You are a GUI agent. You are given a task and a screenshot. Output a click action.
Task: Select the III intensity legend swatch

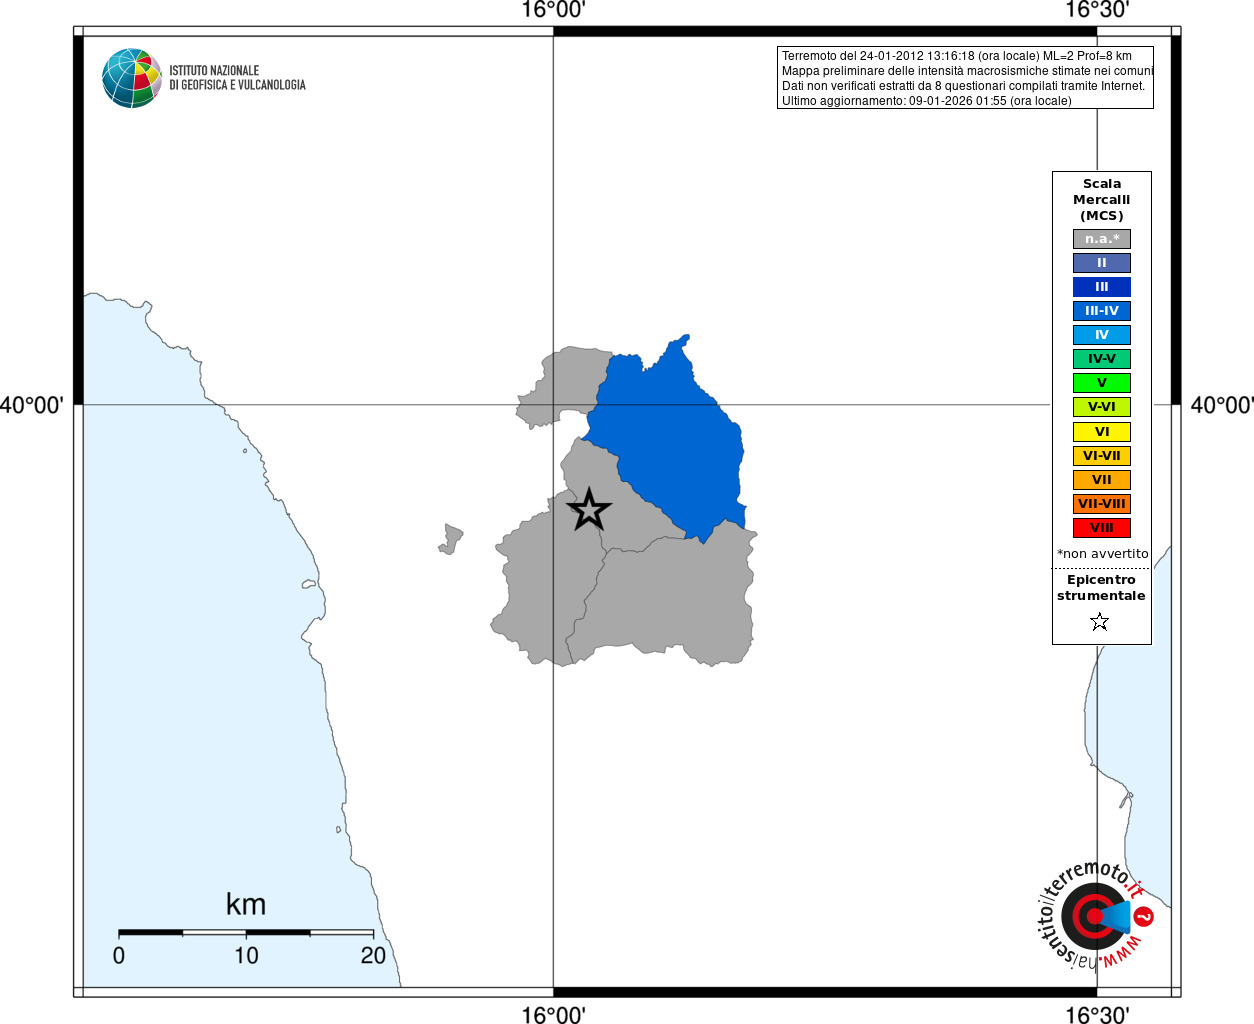click(1102, 287)
